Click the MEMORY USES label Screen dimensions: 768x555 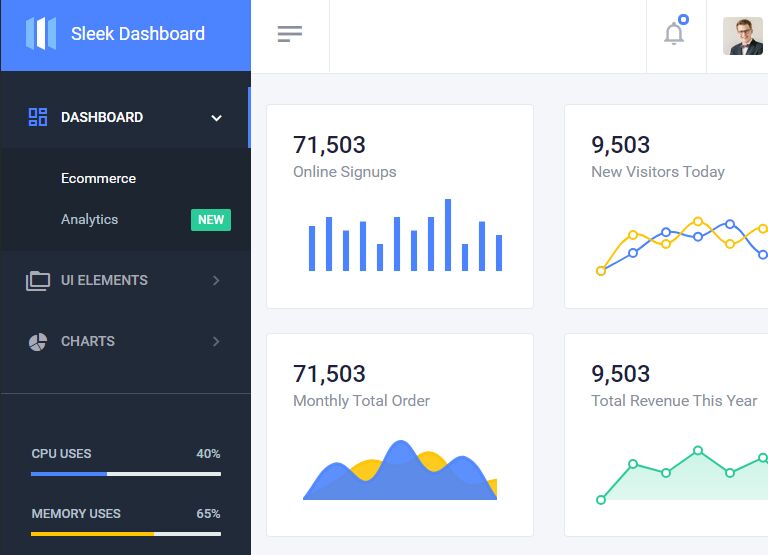click(x=76, y=513)
